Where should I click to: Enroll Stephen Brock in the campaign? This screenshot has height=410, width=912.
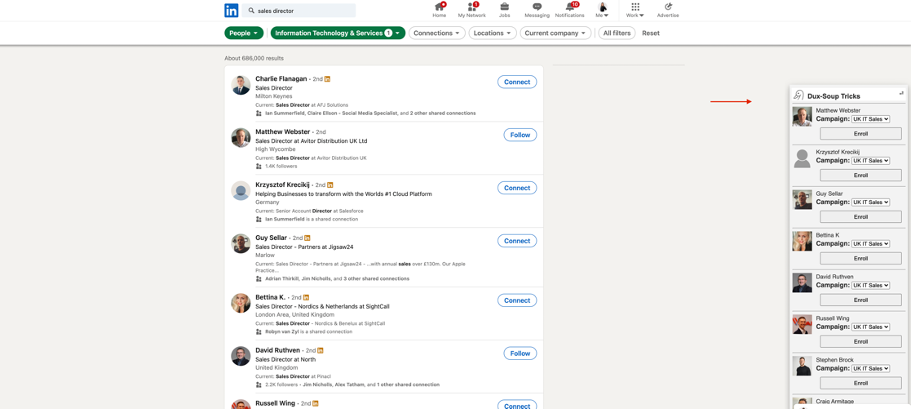[861, 383]
